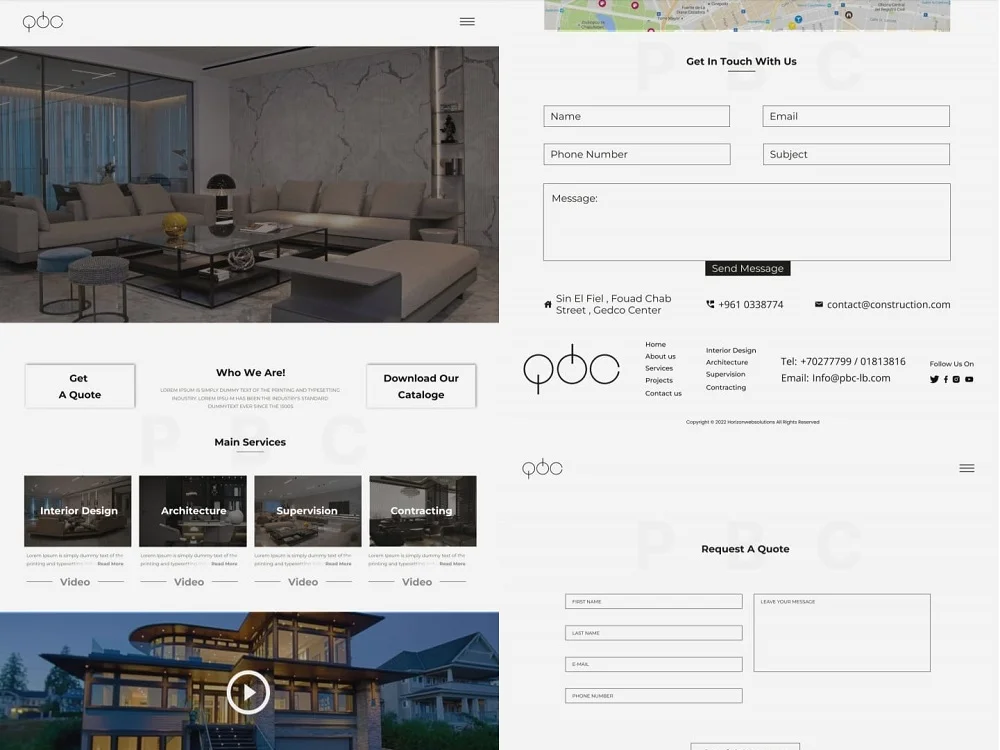Click the Facebook icon in the footer
The width and height of the screenshot is (1000, 750).
point(946,380)
